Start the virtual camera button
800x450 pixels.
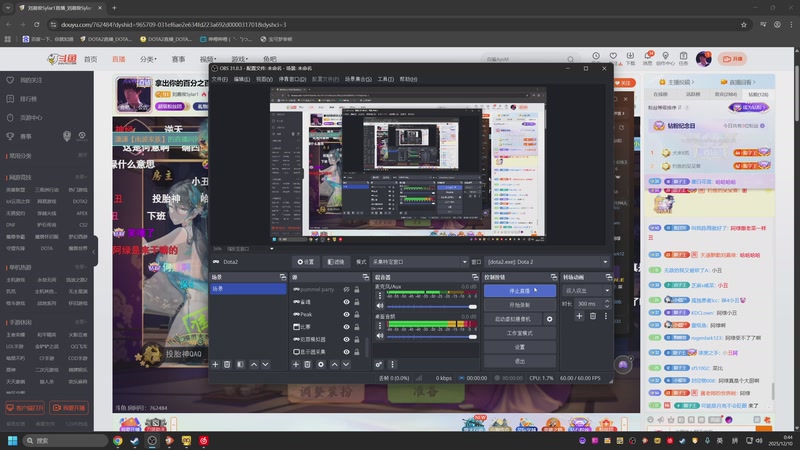click(513, 319)
